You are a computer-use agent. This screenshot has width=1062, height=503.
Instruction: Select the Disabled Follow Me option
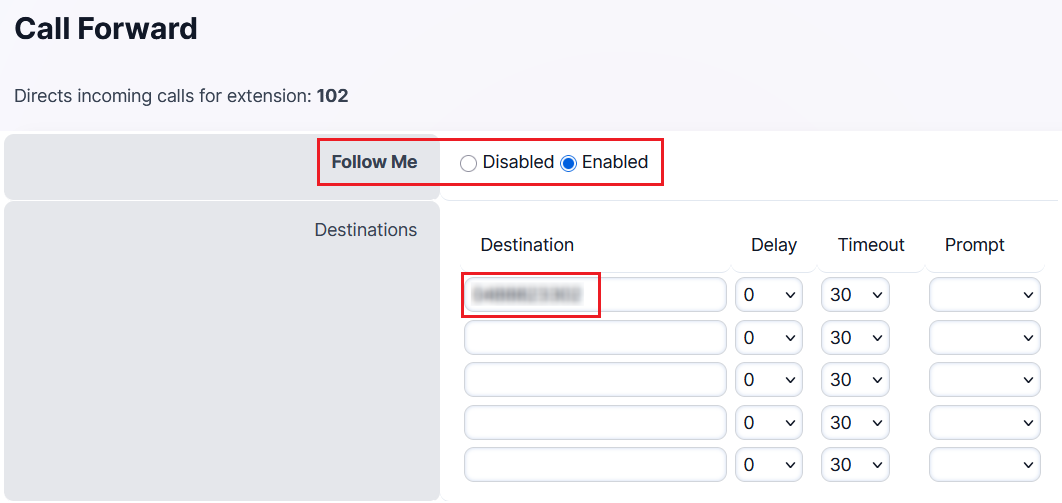coord(468,163)
